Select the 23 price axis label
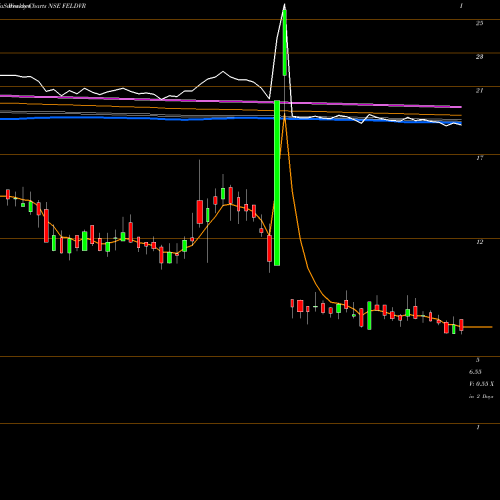500x500 pixels. click(479, 57)
